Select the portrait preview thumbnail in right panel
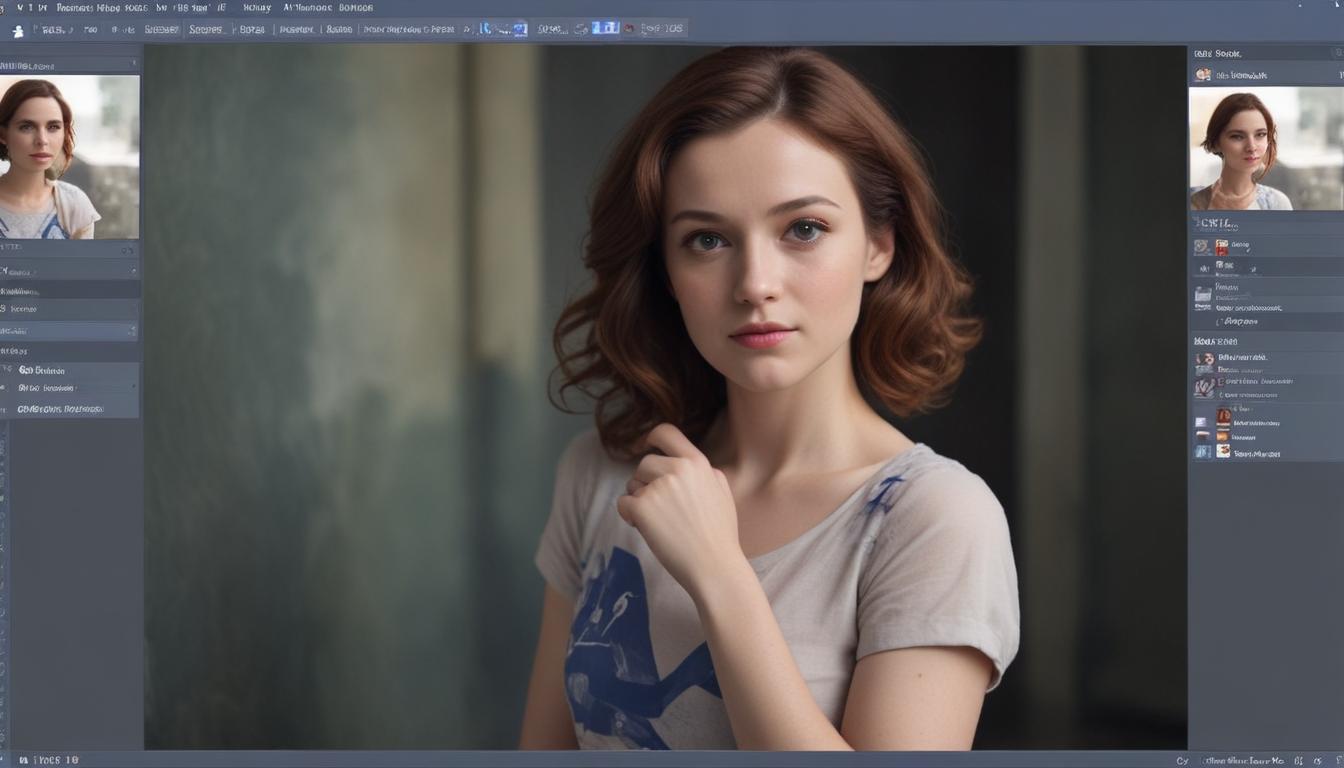Screen dimensions: 1344x768 click(1265, 148)
